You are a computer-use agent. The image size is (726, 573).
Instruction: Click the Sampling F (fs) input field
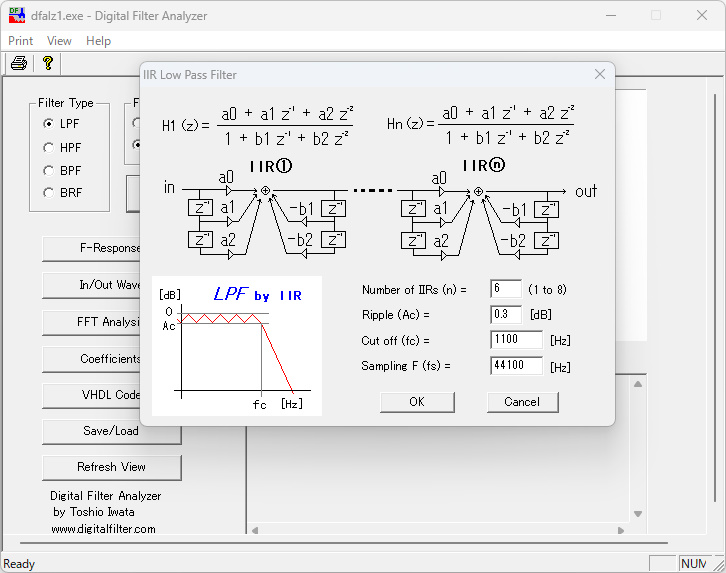tap(516, 366)
